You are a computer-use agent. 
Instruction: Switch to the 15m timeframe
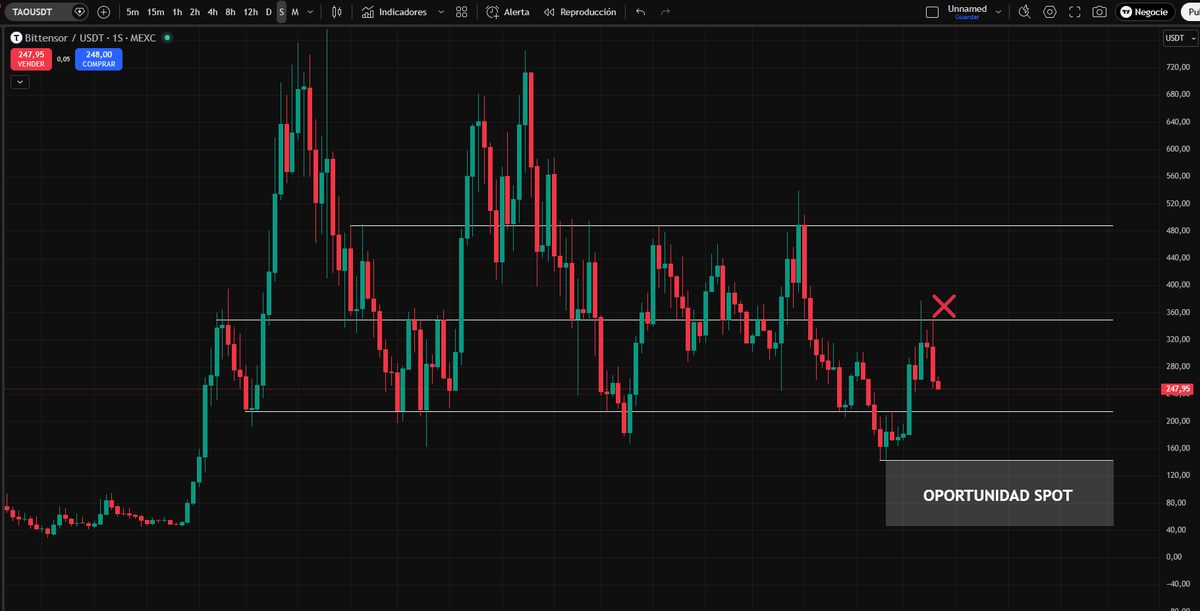(155, 12)
